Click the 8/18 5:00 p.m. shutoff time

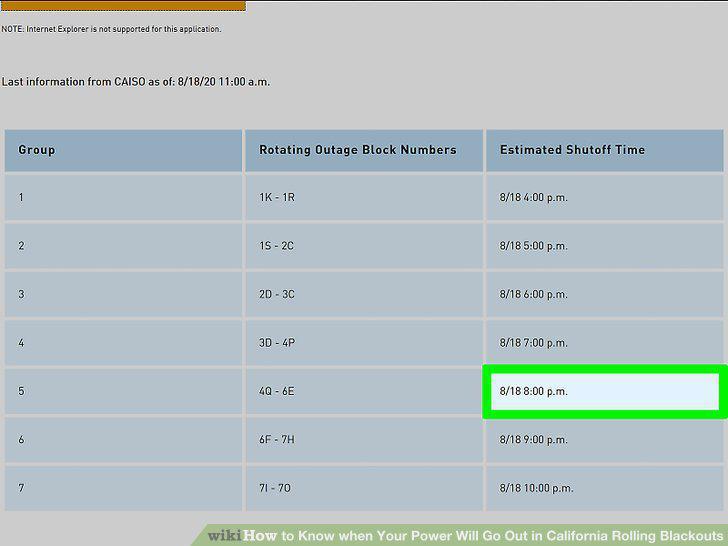pos(605,246)
